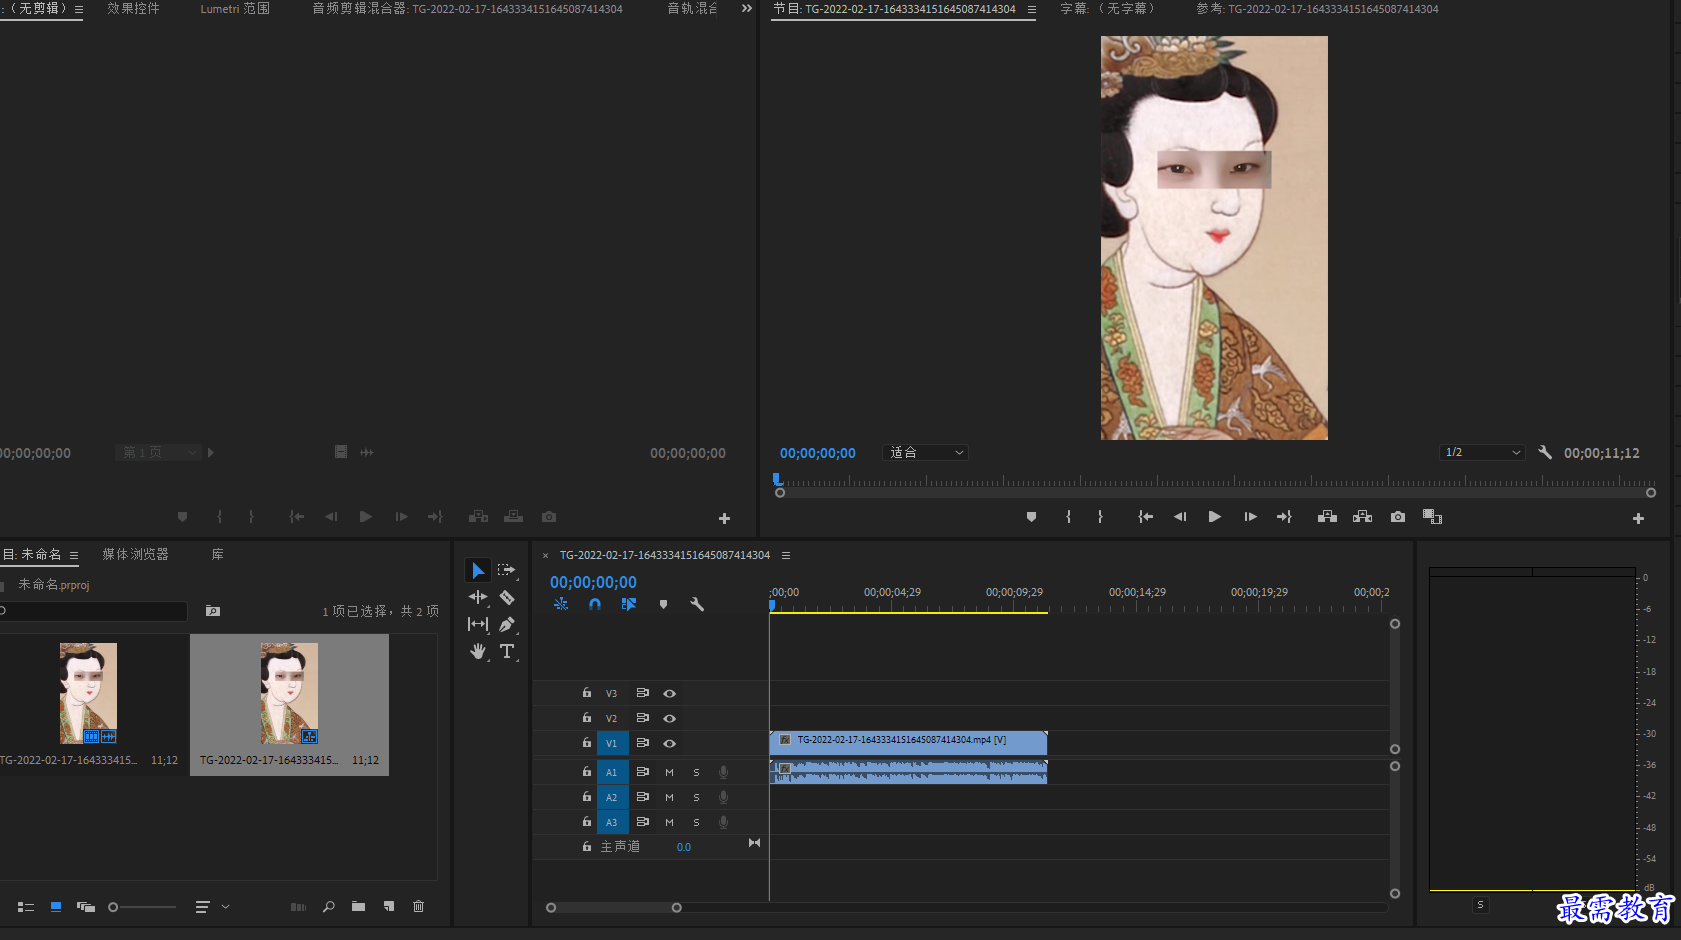
Task: Delete selected item with trash icon
Action: coord(418,907)
